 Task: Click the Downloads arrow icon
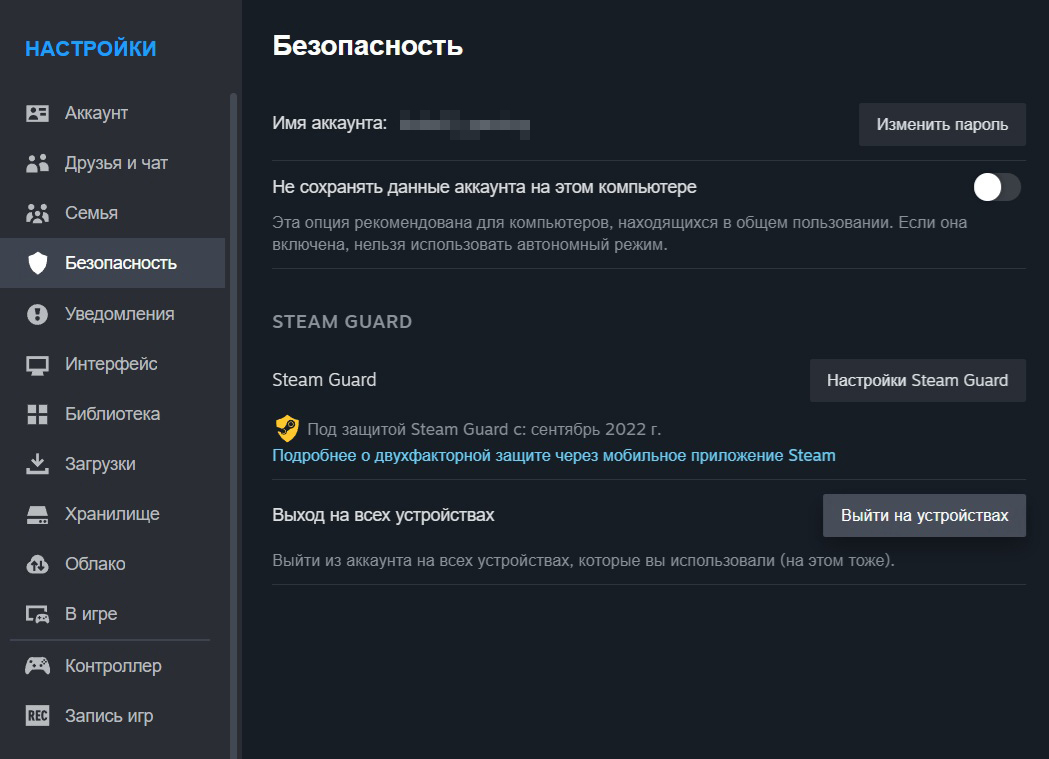coord(37,464)
